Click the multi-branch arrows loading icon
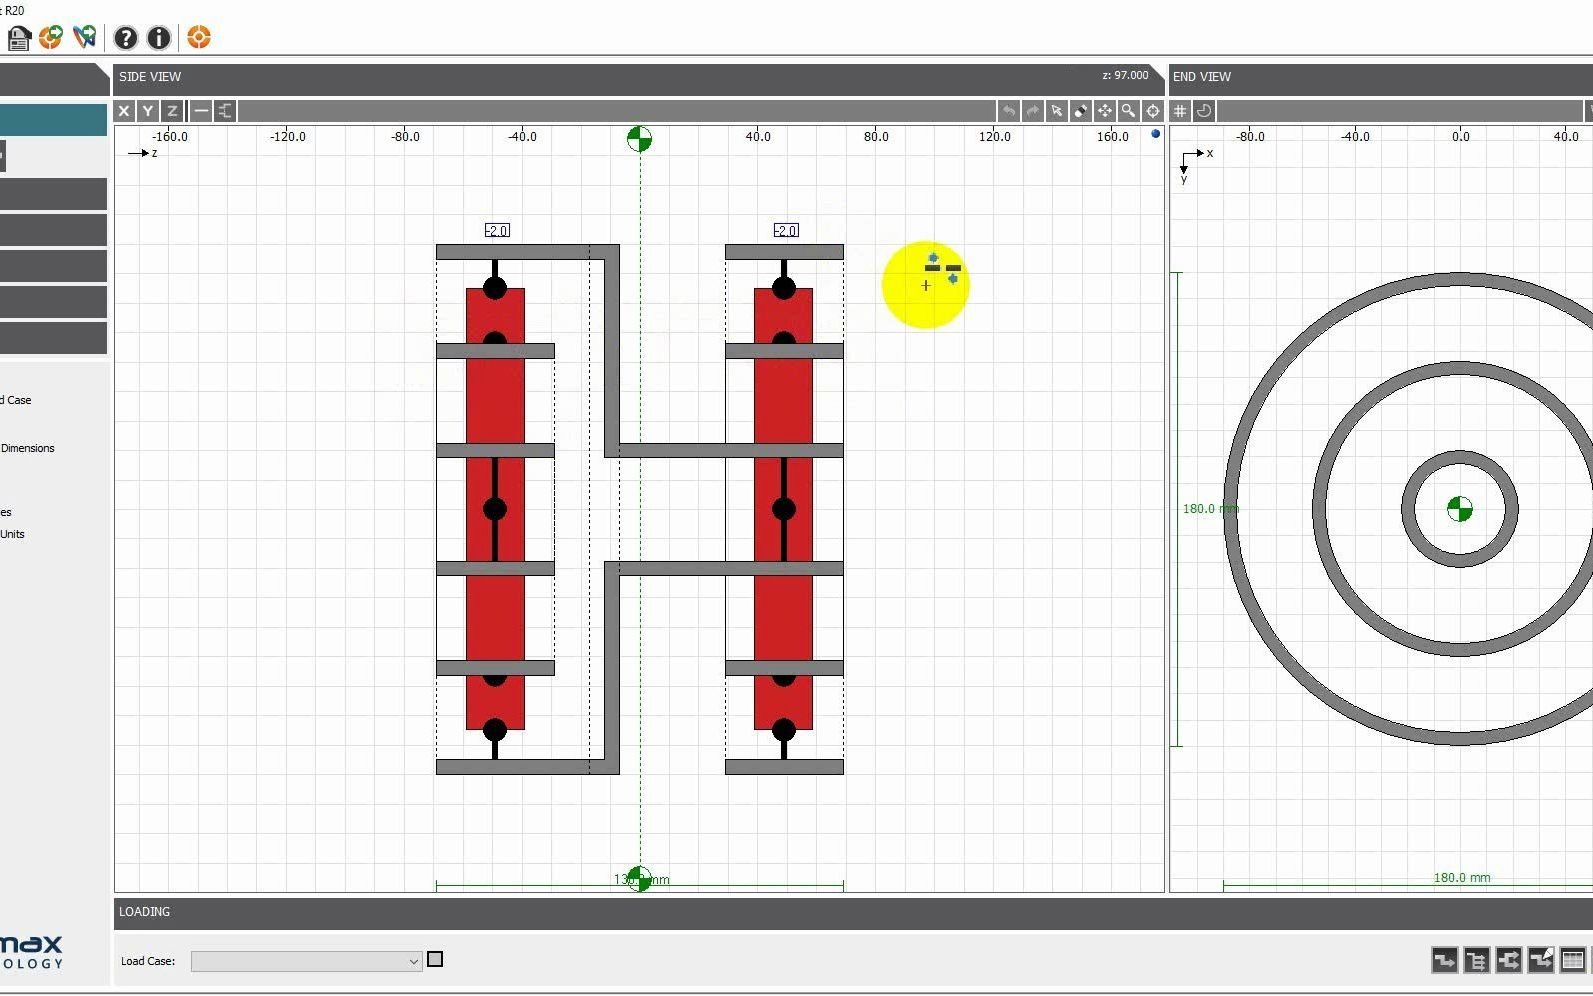Viewport: 1593px width, 996px height. 1476,961
